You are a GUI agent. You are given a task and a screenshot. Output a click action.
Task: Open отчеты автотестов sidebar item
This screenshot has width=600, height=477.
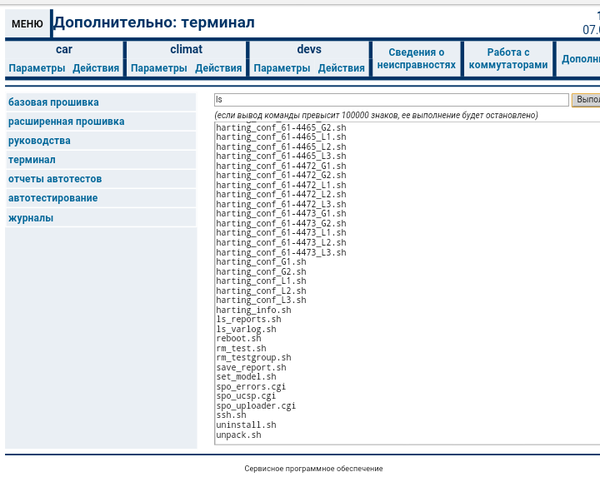point(55,179)
